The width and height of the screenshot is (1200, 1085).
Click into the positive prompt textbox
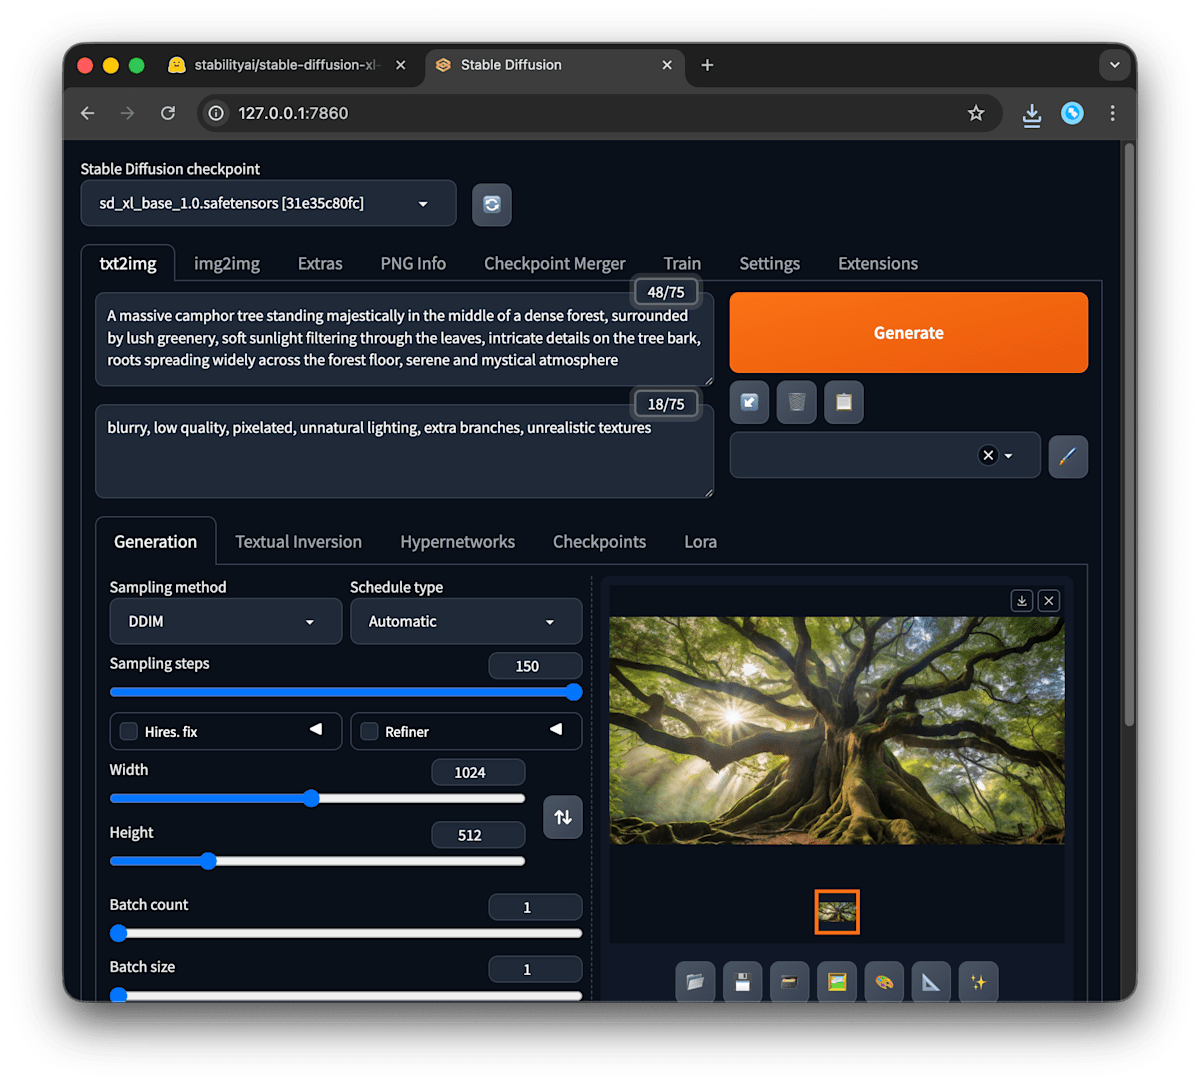(x=404, y=339)
